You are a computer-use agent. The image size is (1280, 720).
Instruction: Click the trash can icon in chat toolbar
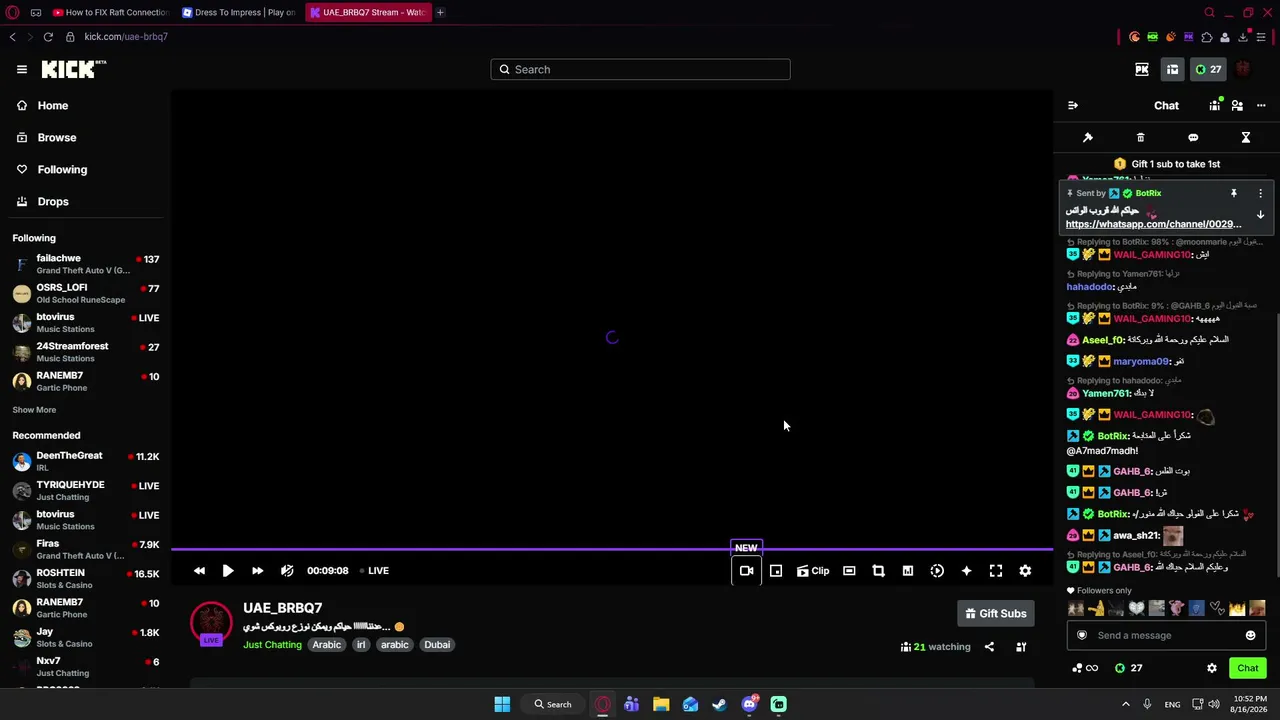coord(1140,137)
